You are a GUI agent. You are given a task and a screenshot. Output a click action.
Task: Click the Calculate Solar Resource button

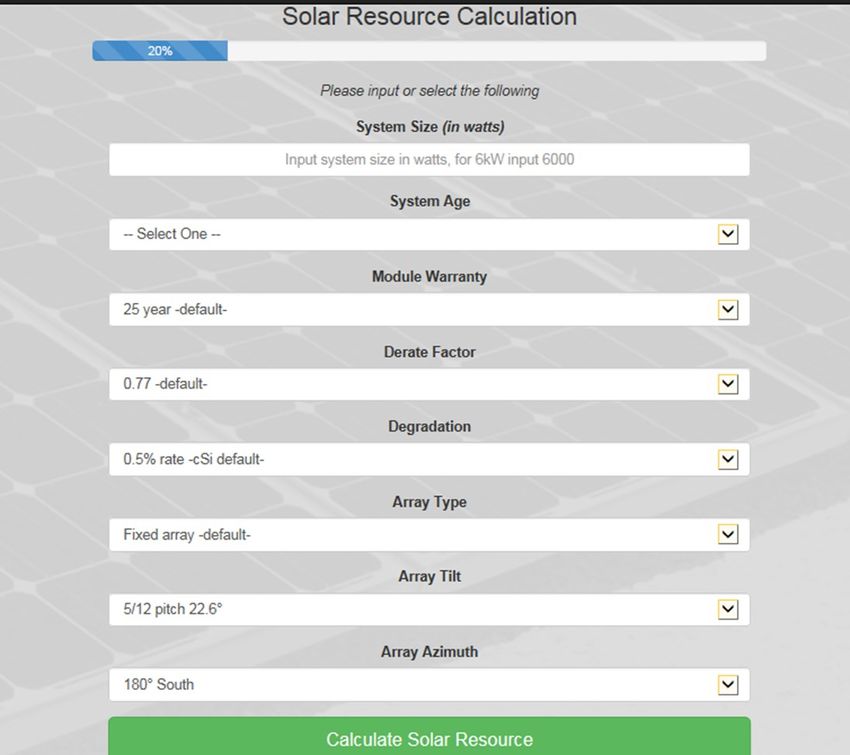(x=429, y=736)
